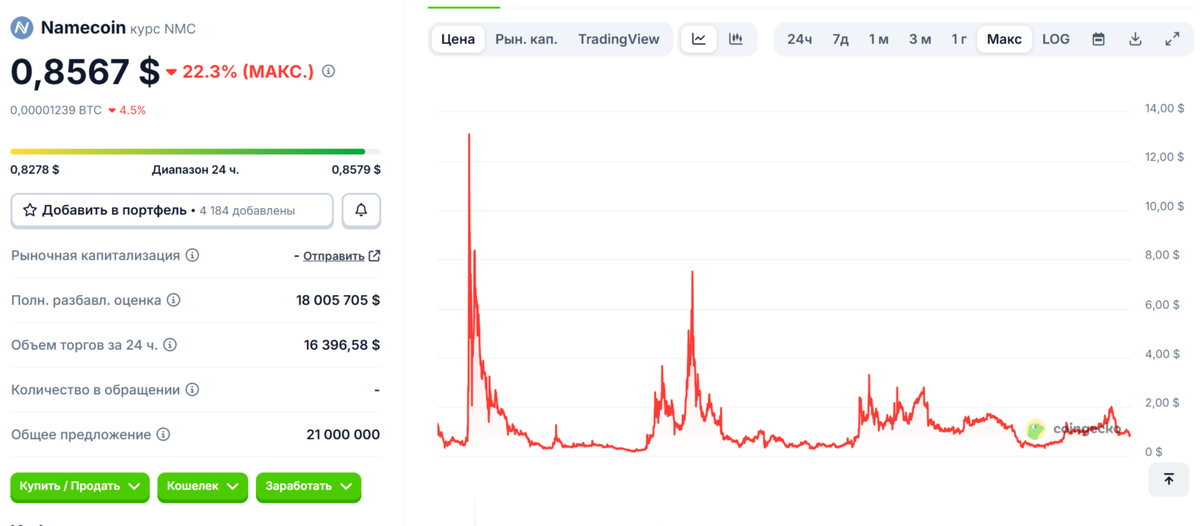Click the 0,00001239 BTC value

[56, 110]
